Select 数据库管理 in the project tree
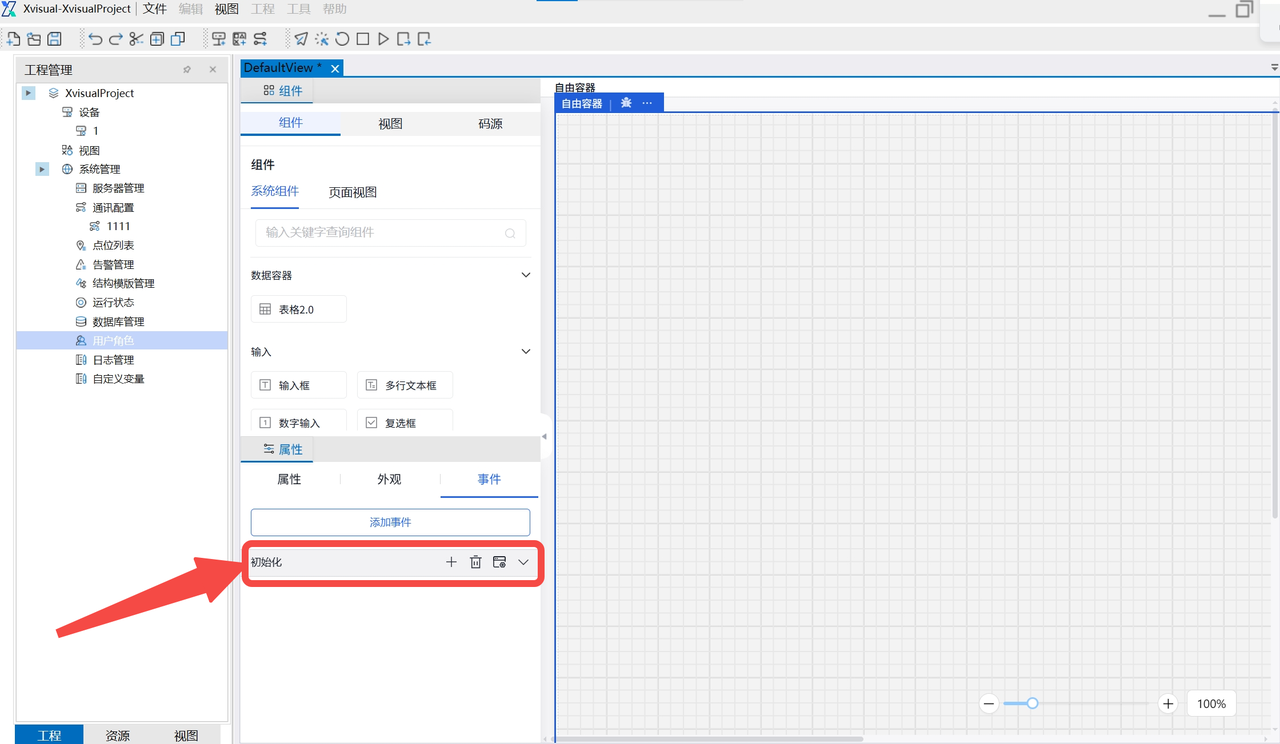Viewport: 1280px width, 744px height. 118,321
